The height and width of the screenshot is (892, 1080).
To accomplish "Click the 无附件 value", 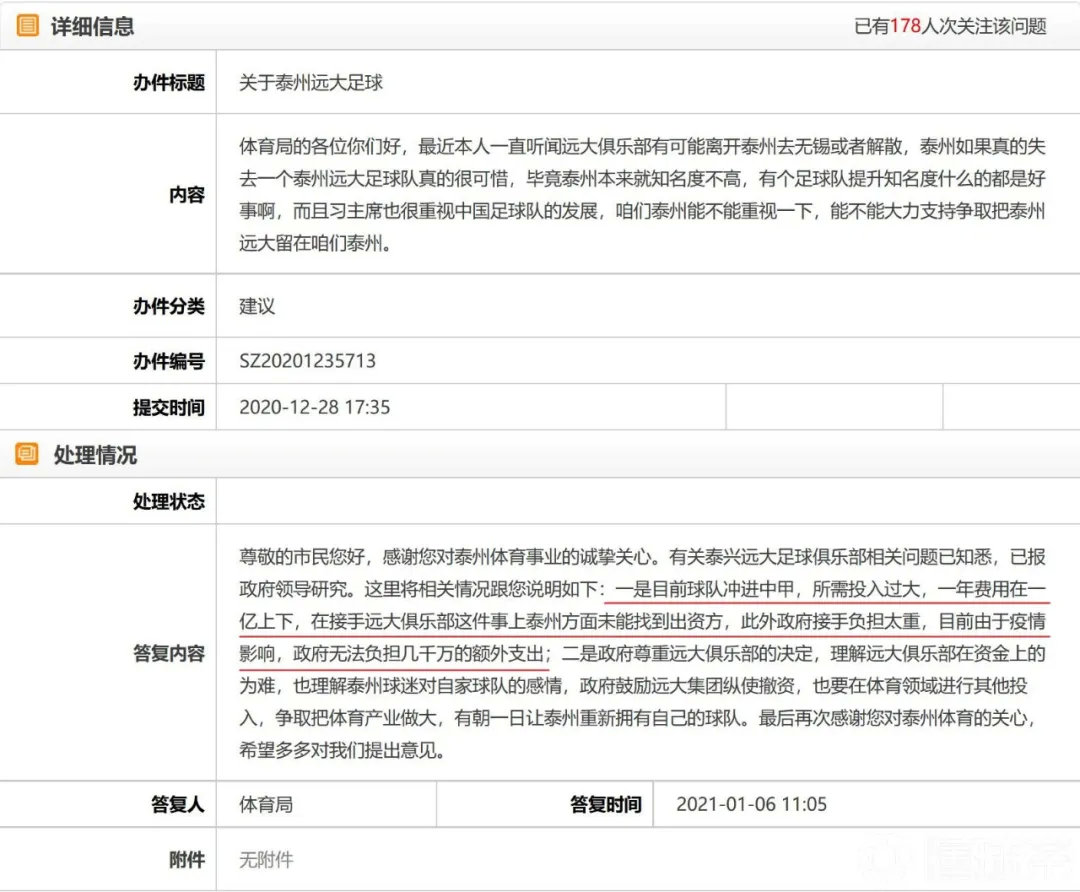I will (266, 860).
